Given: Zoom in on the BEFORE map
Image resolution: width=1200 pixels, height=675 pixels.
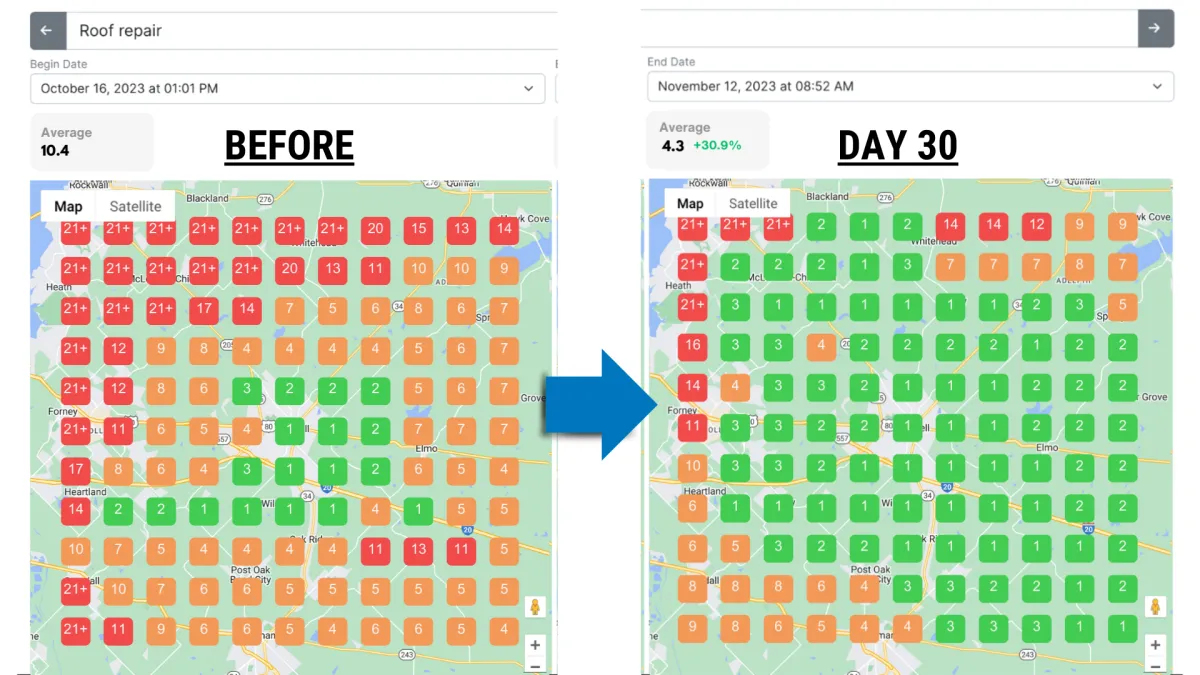Looking at the screenshot, I should click(x=535, y=645).
